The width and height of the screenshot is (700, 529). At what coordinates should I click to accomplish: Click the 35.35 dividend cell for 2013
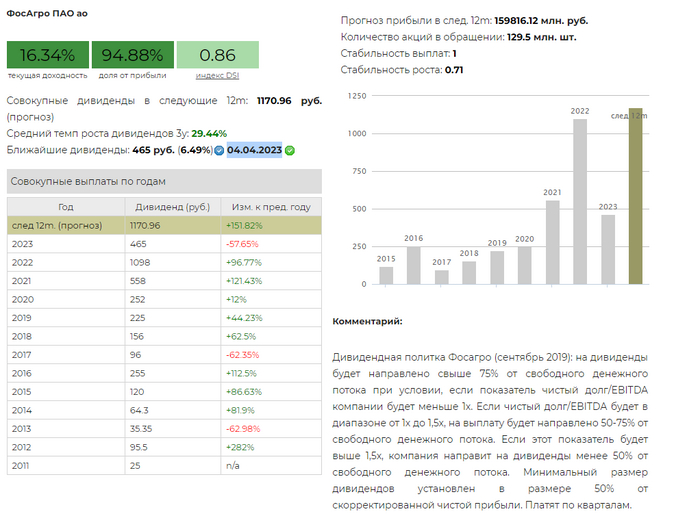[172, 429]
